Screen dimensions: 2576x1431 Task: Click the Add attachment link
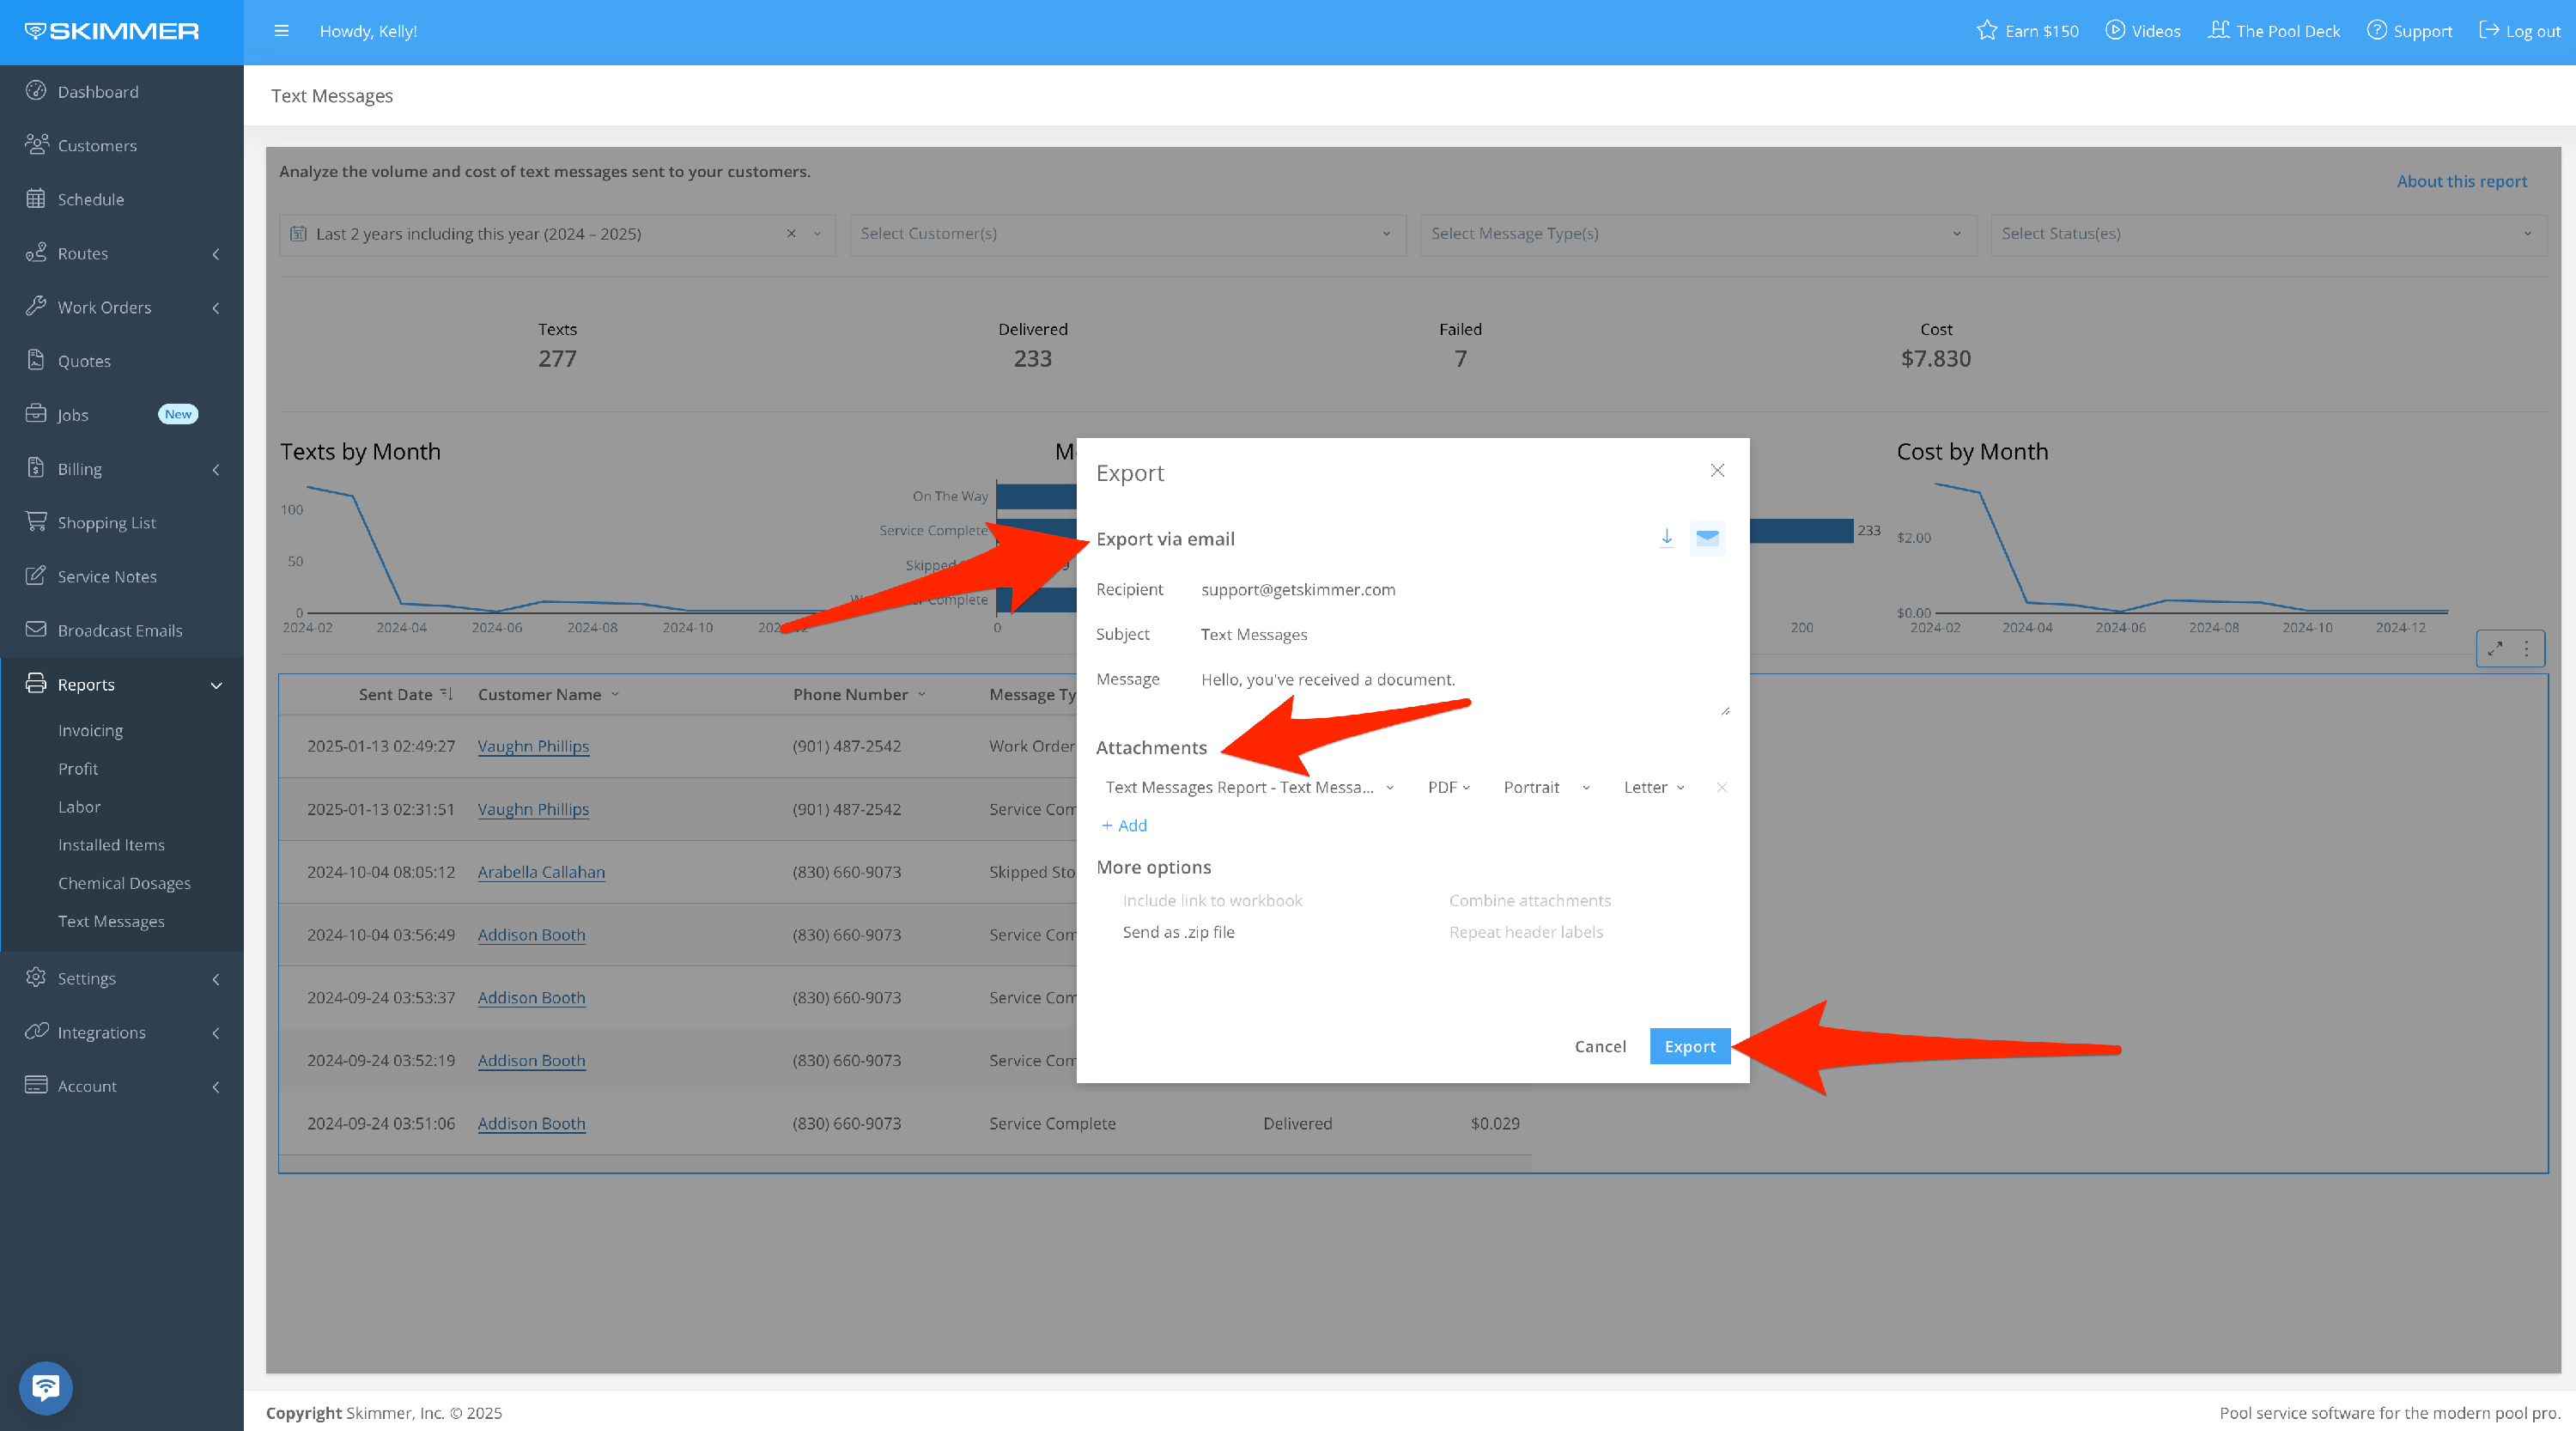pyautogui.click(x=1124, y=825)
